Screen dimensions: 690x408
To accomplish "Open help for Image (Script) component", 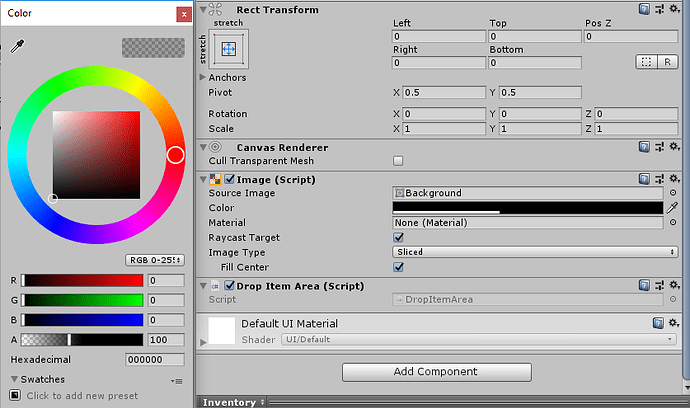I will [x=644, y=179].
